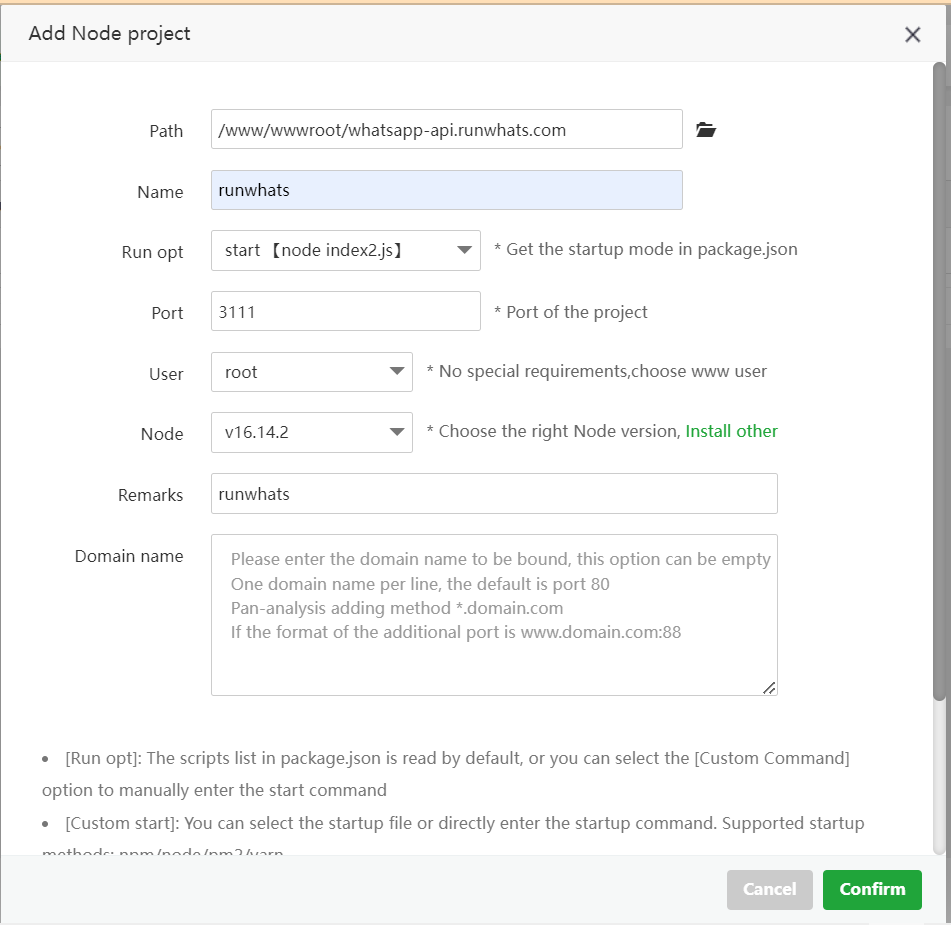Click the Path input field

pyautogui.click(x=446, y=130)
